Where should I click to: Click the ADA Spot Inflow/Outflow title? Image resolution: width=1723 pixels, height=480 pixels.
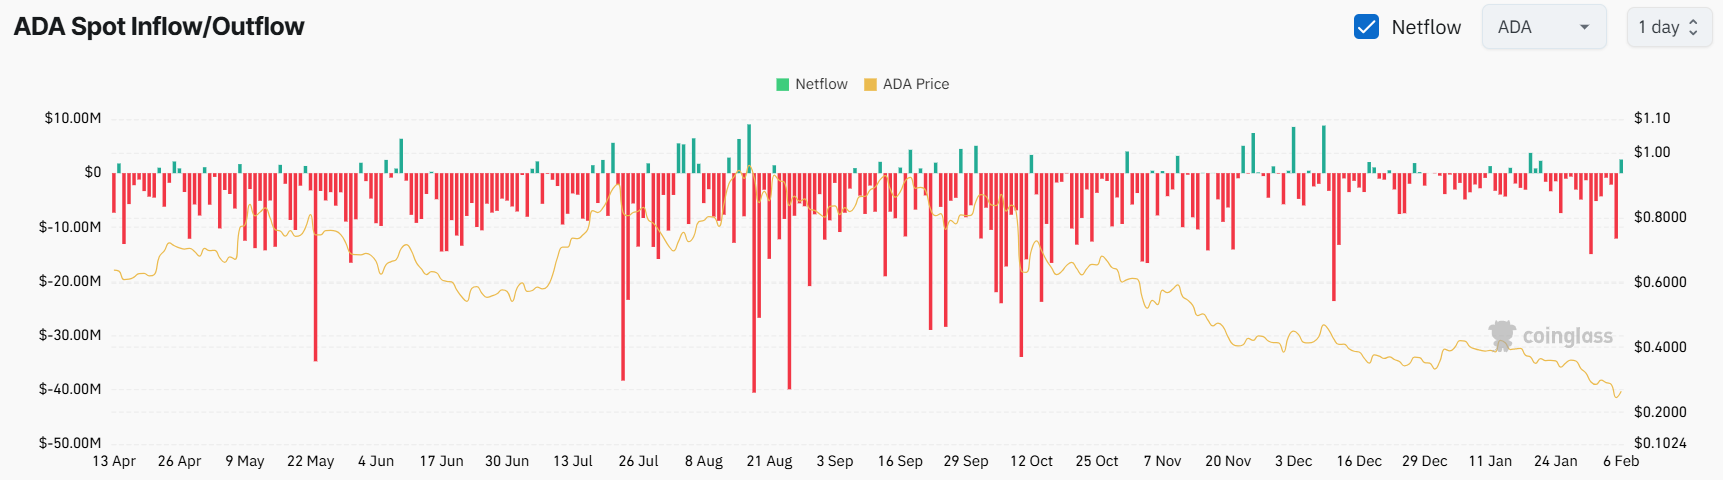pos(159,27)
